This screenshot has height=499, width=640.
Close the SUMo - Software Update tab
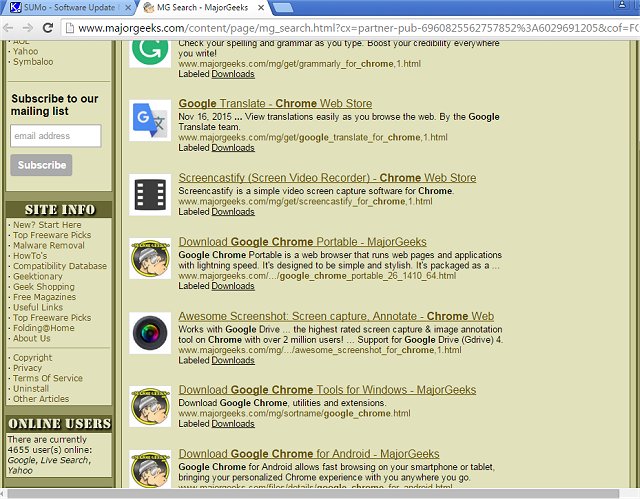pyautogui.click(x=128, y=7)
